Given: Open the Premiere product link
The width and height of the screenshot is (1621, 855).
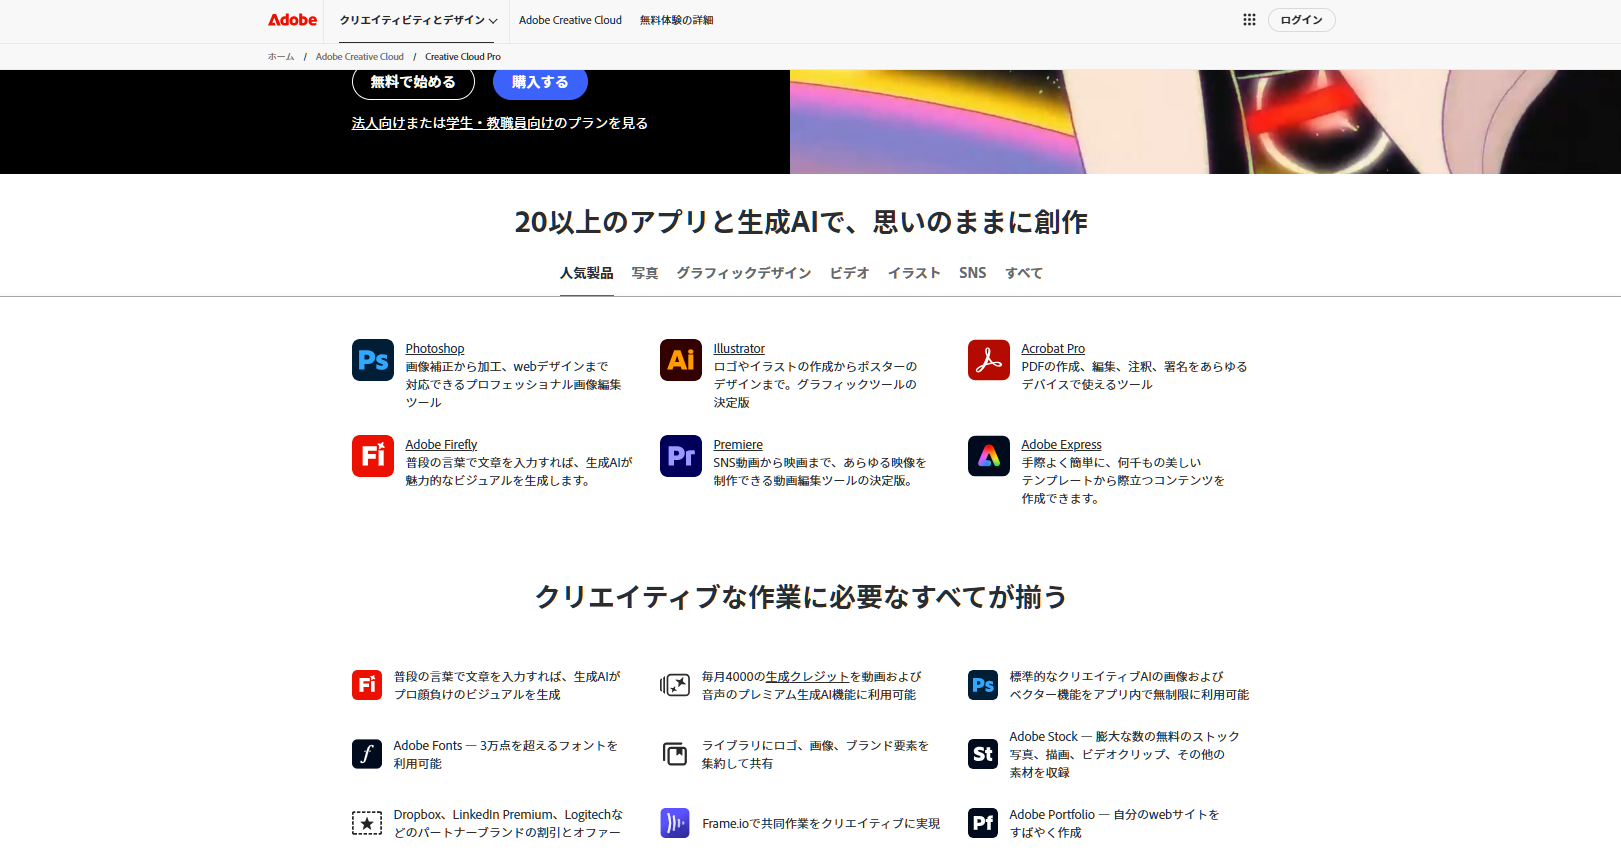Looking at the screenshot, I should 738,445.
